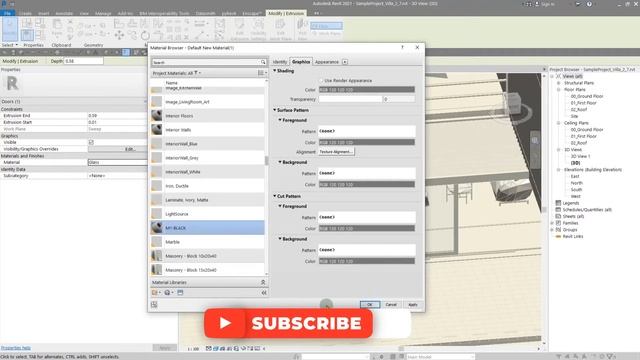Click the Revit help icon in title bar
The image size is (640, 360).
click(589, 4)
